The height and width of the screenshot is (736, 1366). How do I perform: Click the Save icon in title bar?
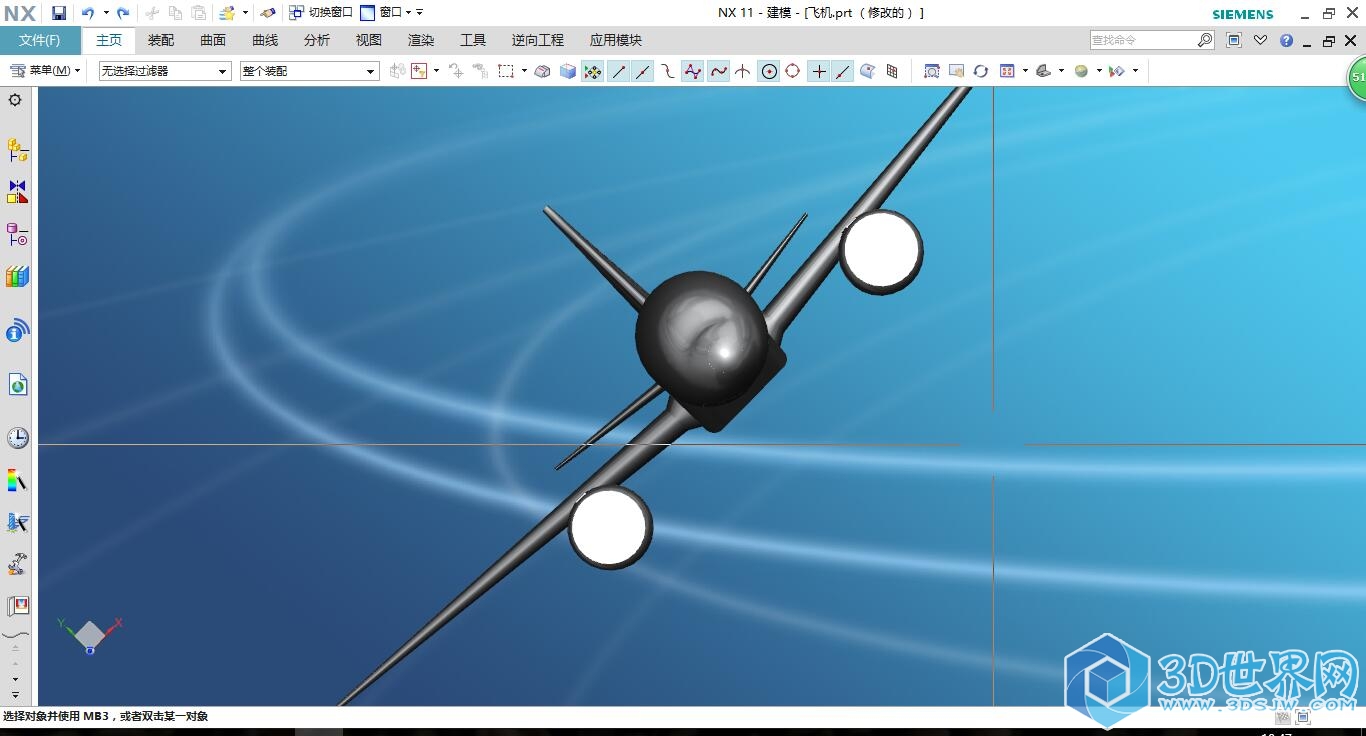click(59, 13)
